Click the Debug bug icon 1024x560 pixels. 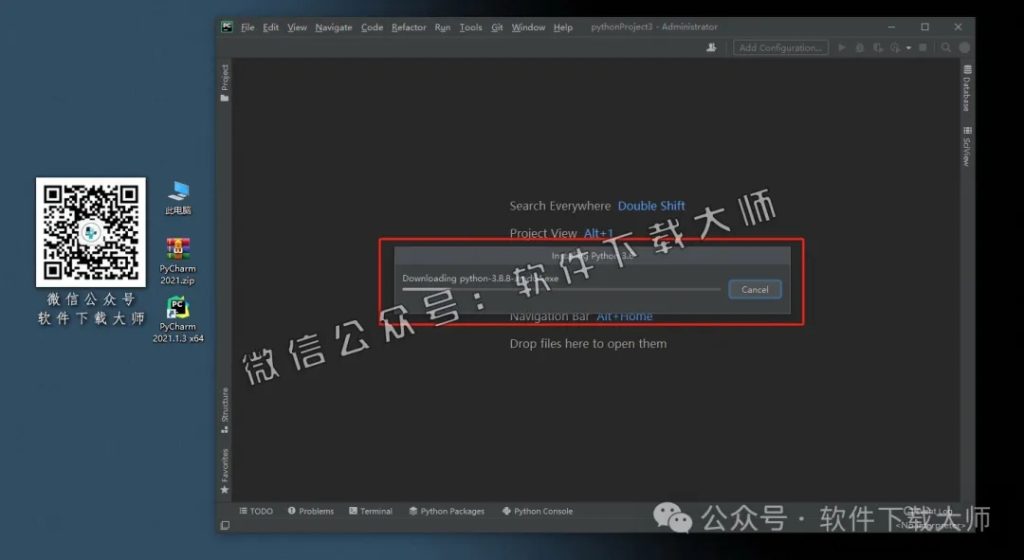pyautogui.click(x=859, y=48)
